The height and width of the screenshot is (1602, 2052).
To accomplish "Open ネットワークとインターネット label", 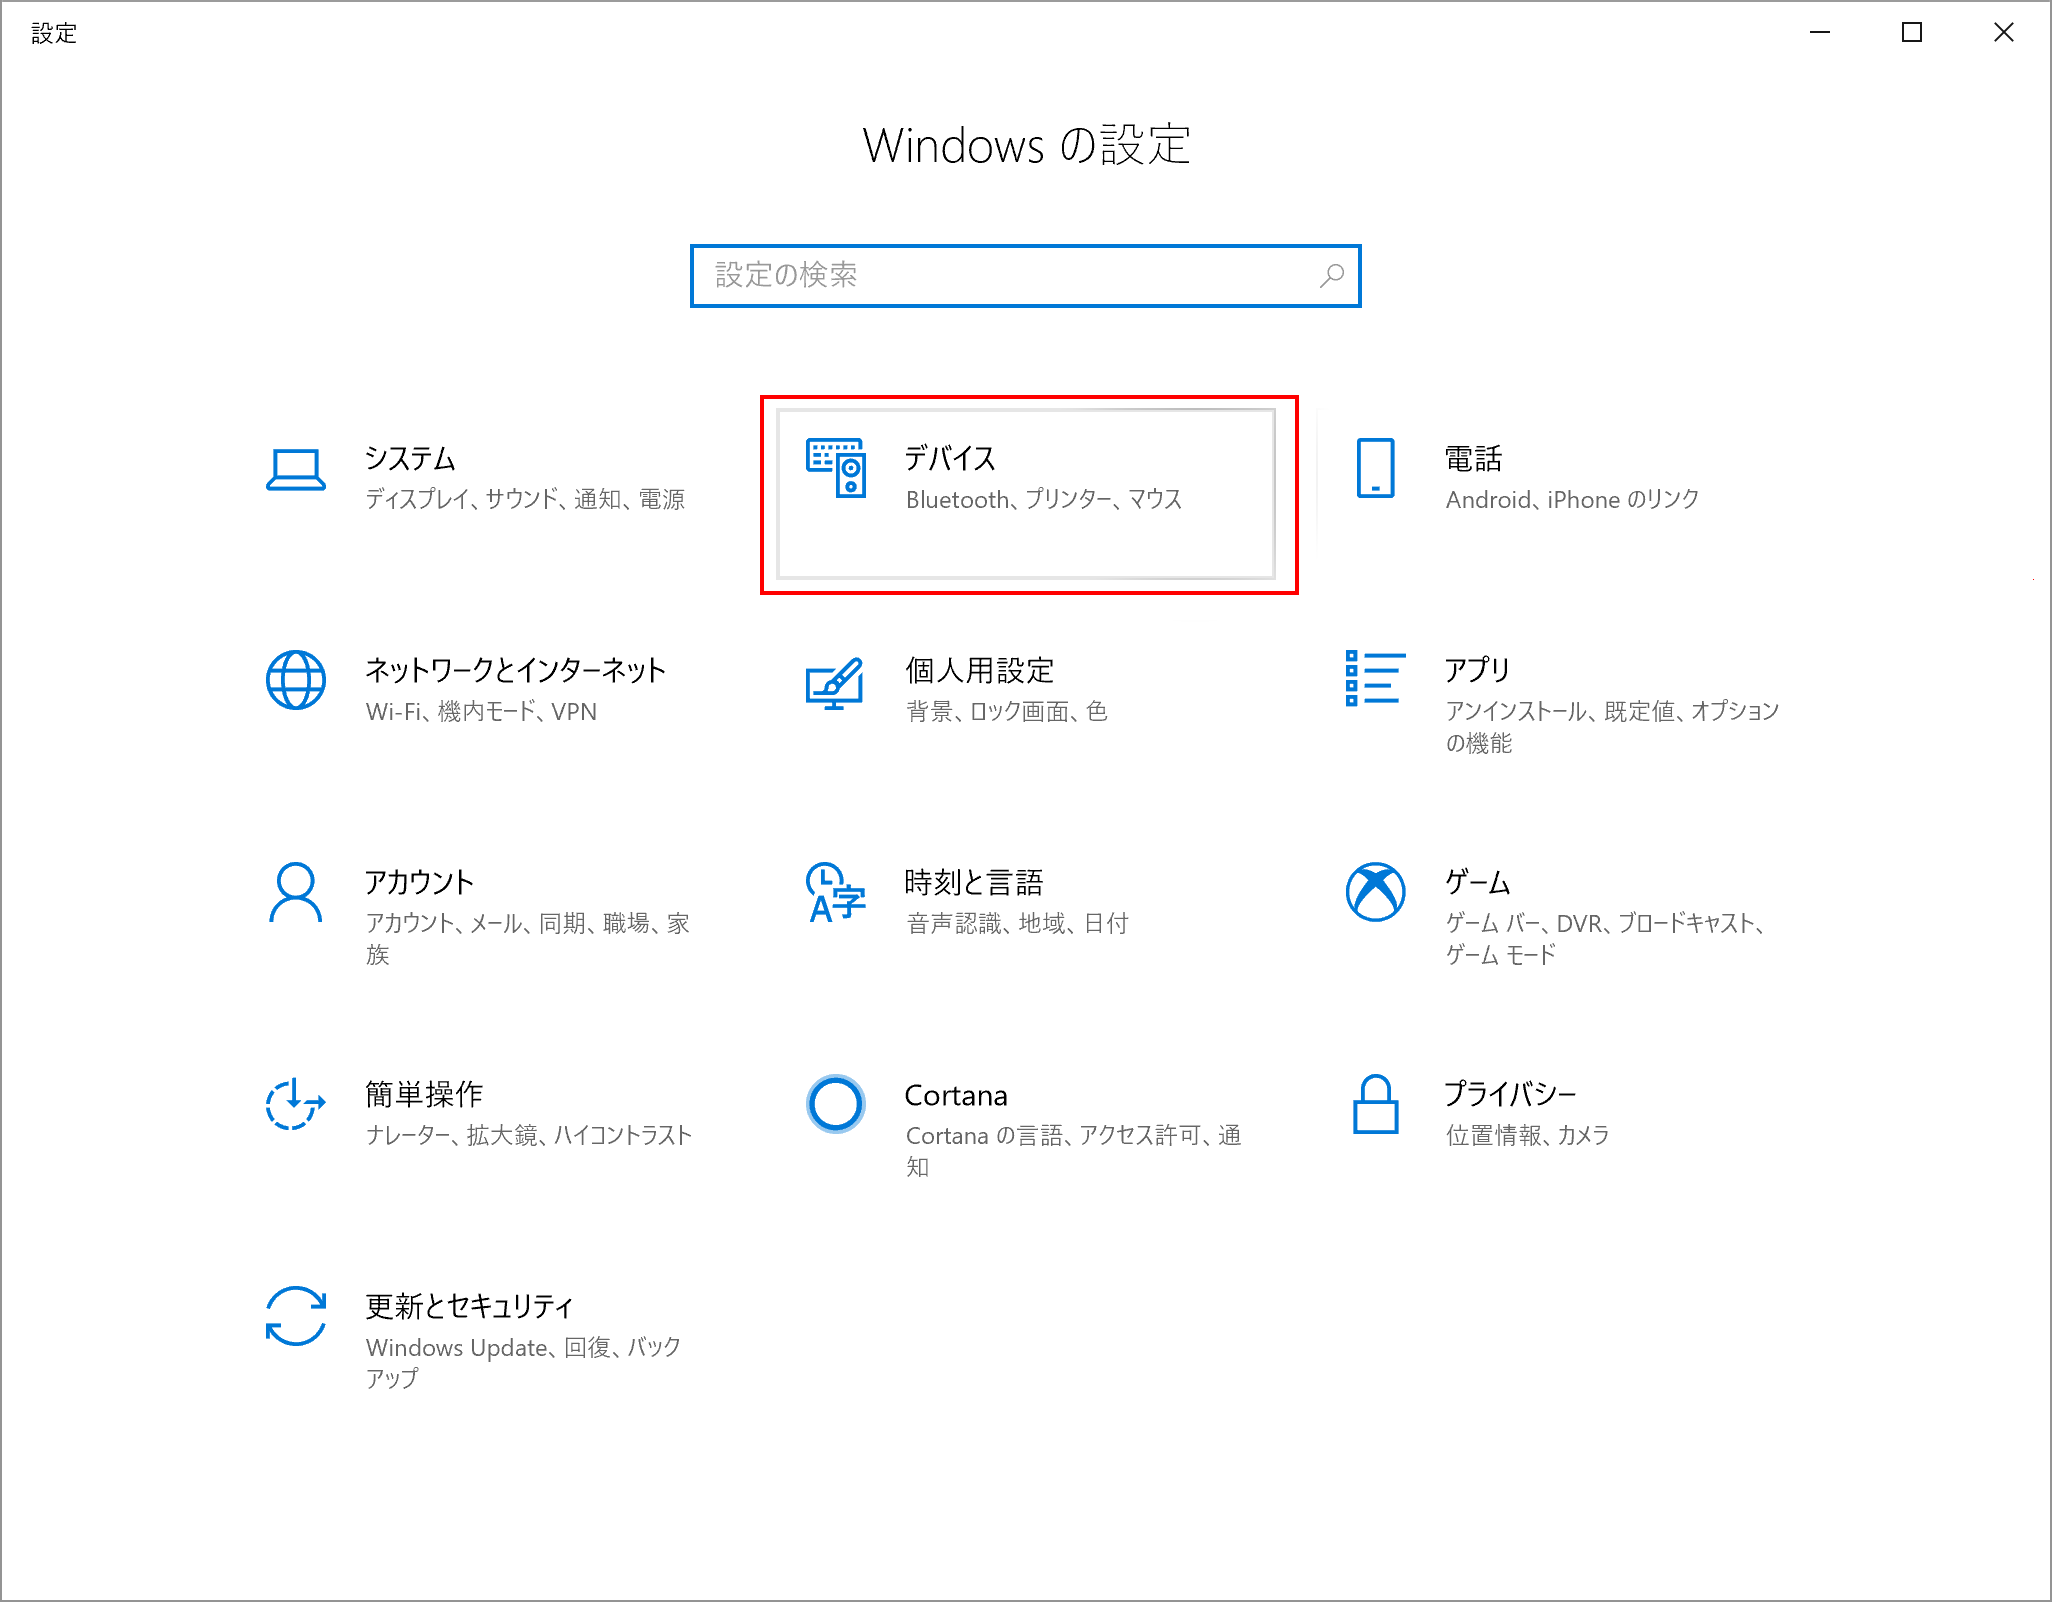I will pyautogui.click(x=516, y=671).
